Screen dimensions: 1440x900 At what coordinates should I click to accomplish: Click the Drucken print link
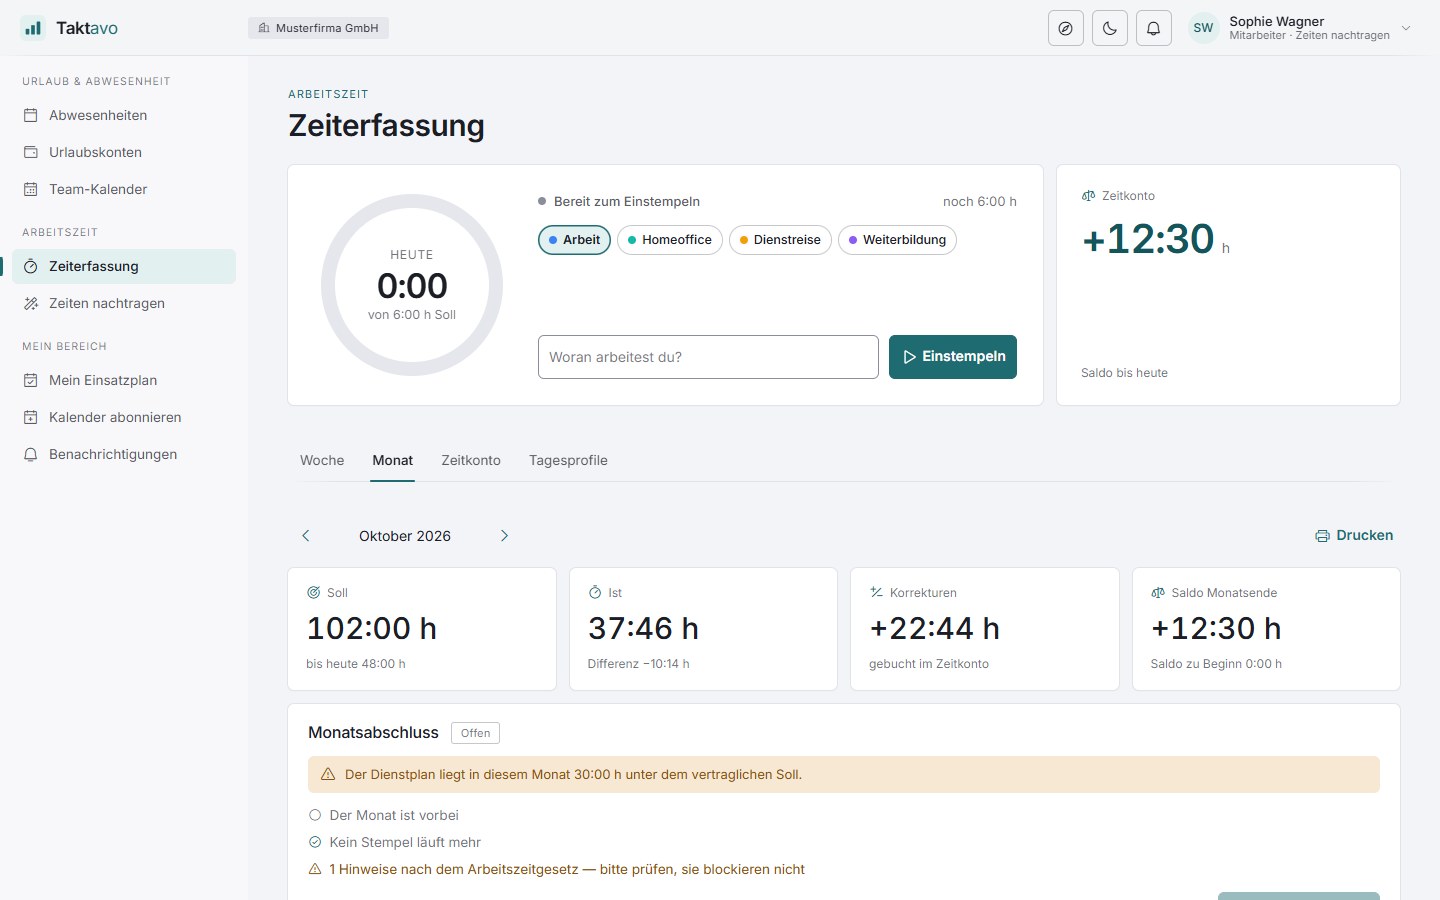point(1354,535)
